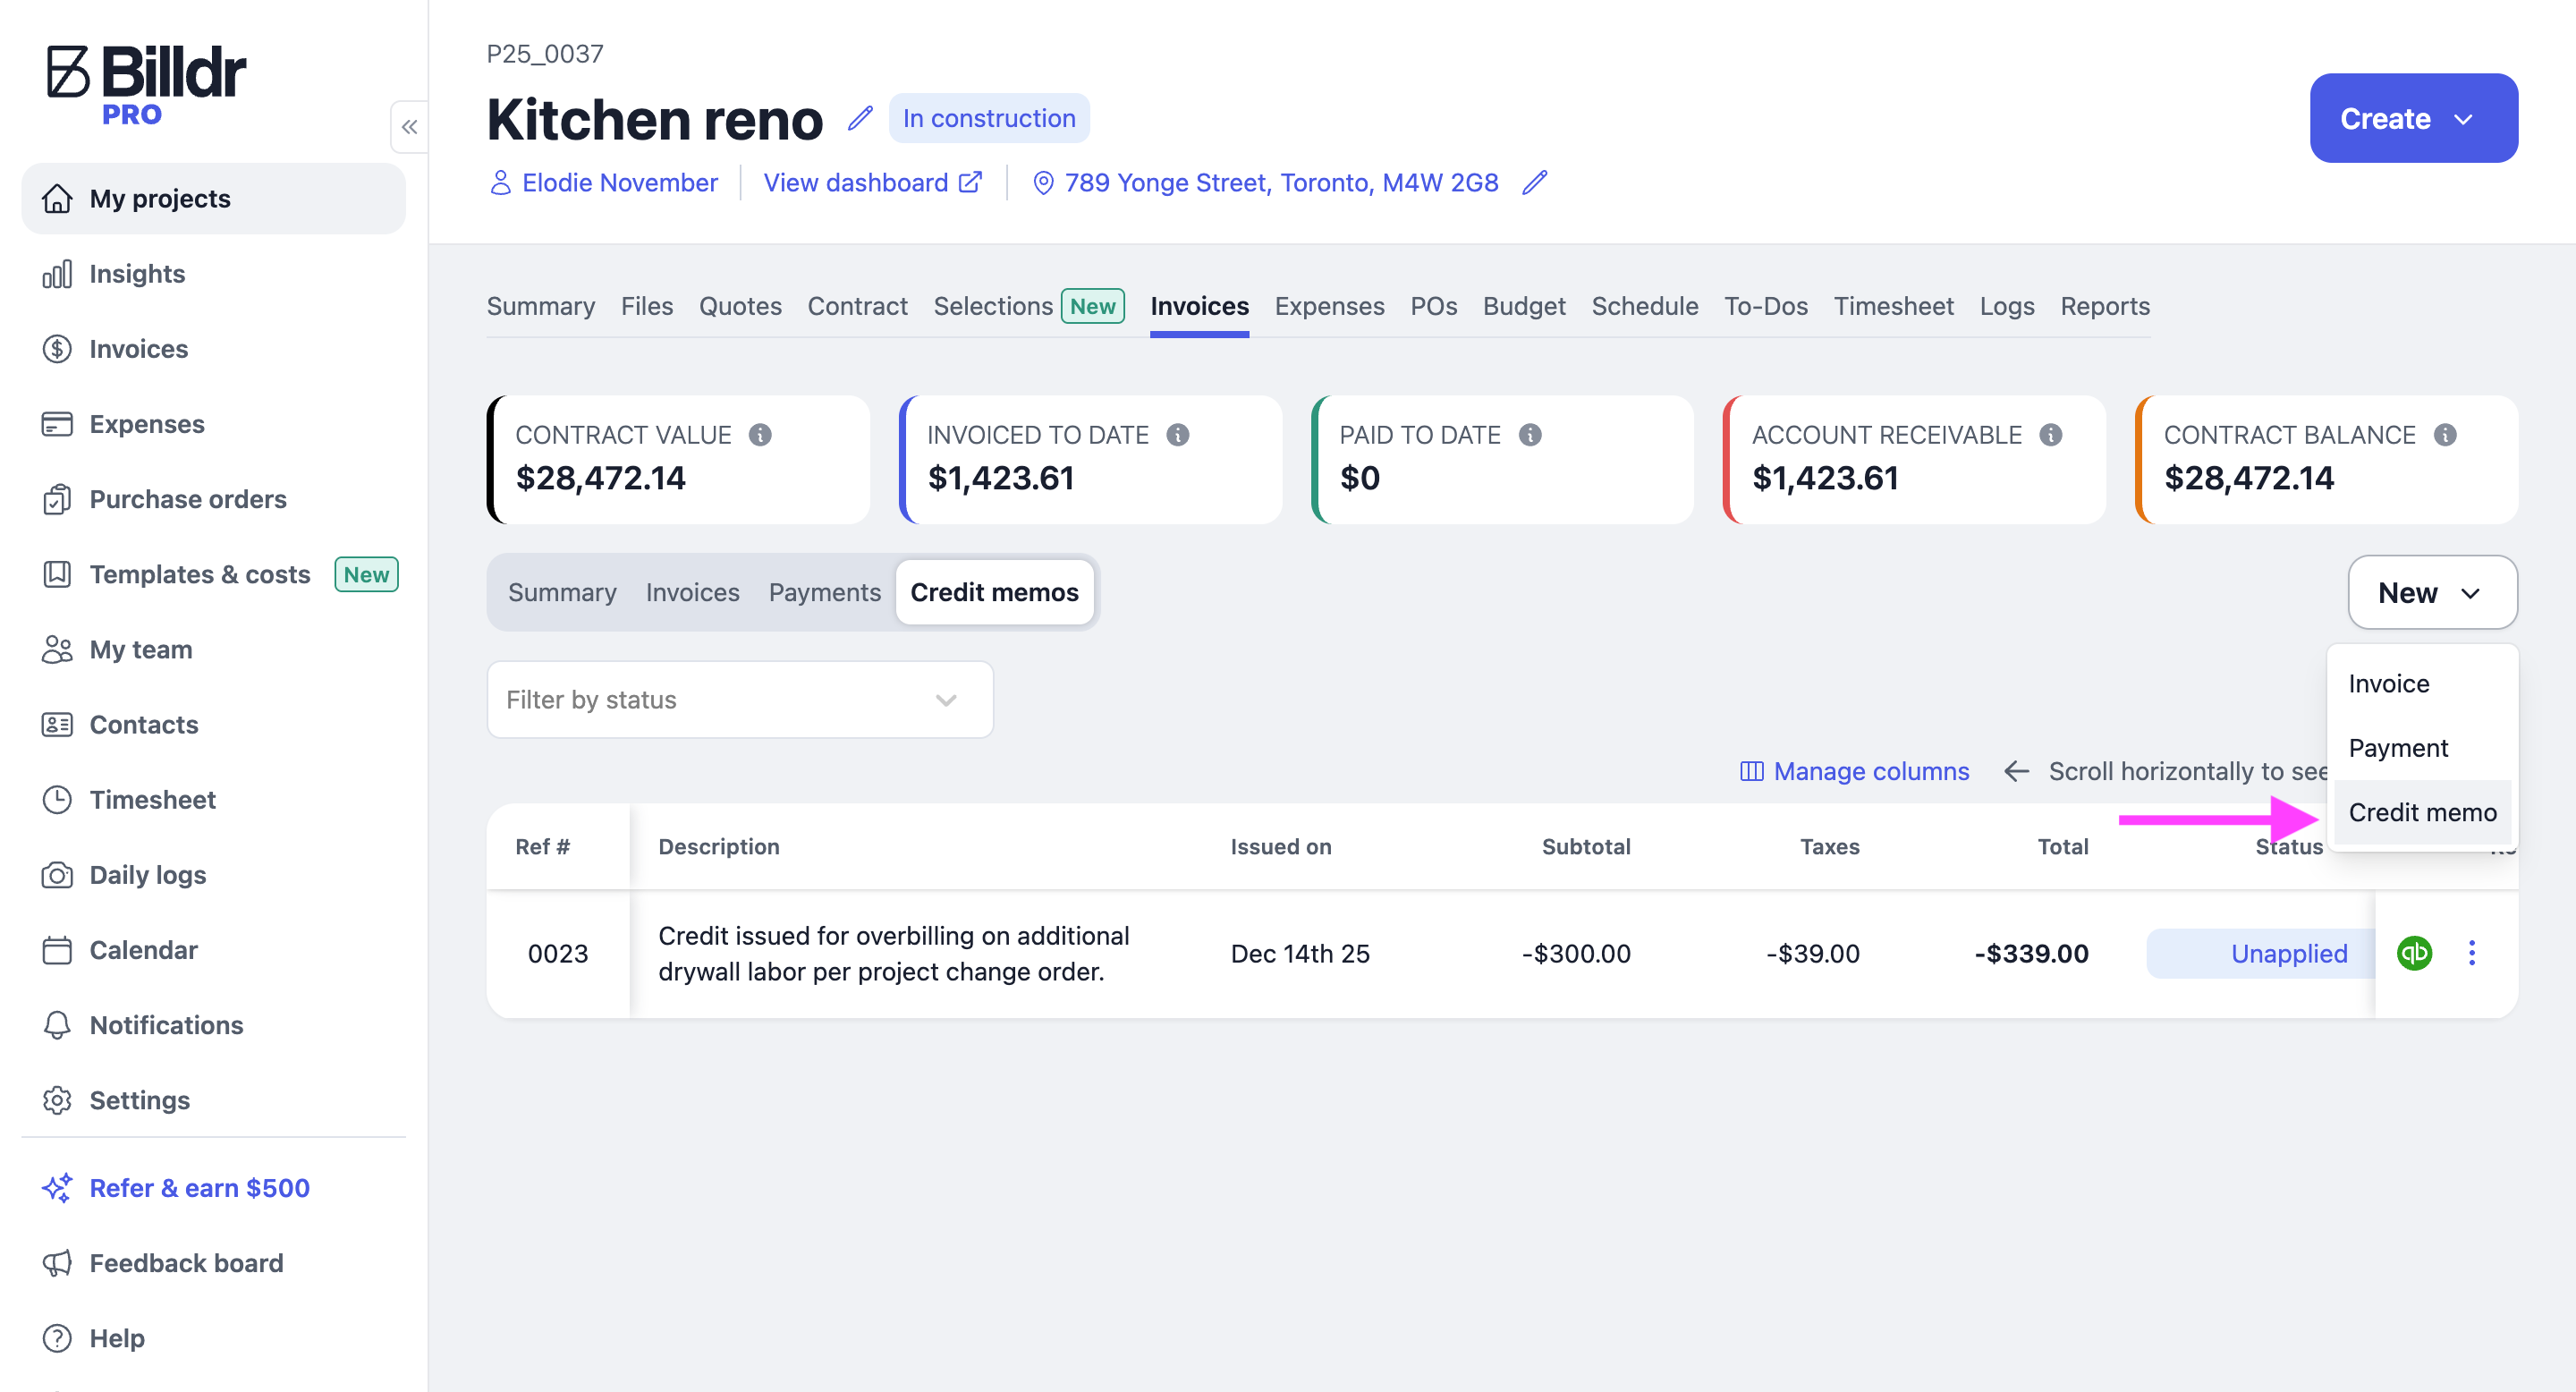Click the -$339.00 total value

point(2031,953)
